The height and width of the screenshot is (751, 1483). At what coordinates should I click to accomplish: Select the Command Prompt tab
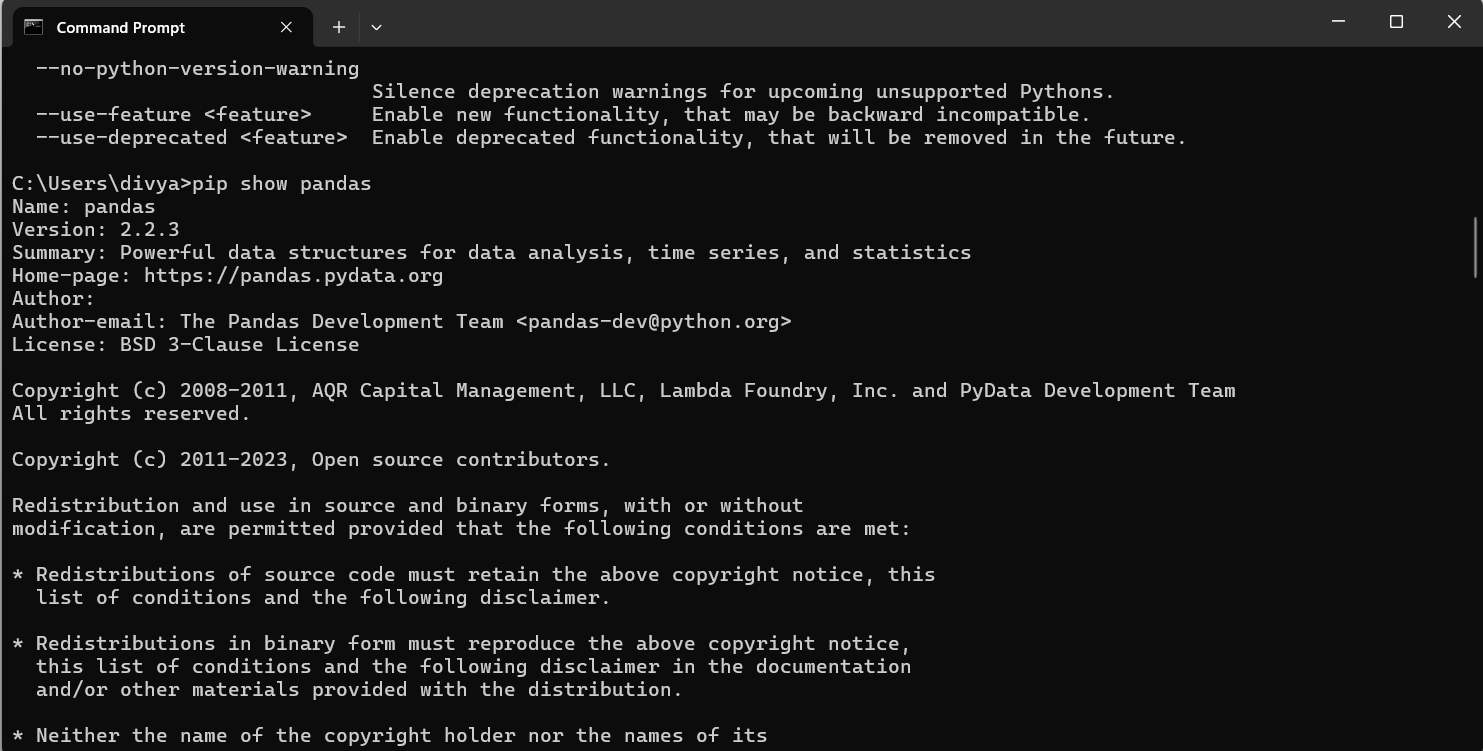tap(162, 27)
